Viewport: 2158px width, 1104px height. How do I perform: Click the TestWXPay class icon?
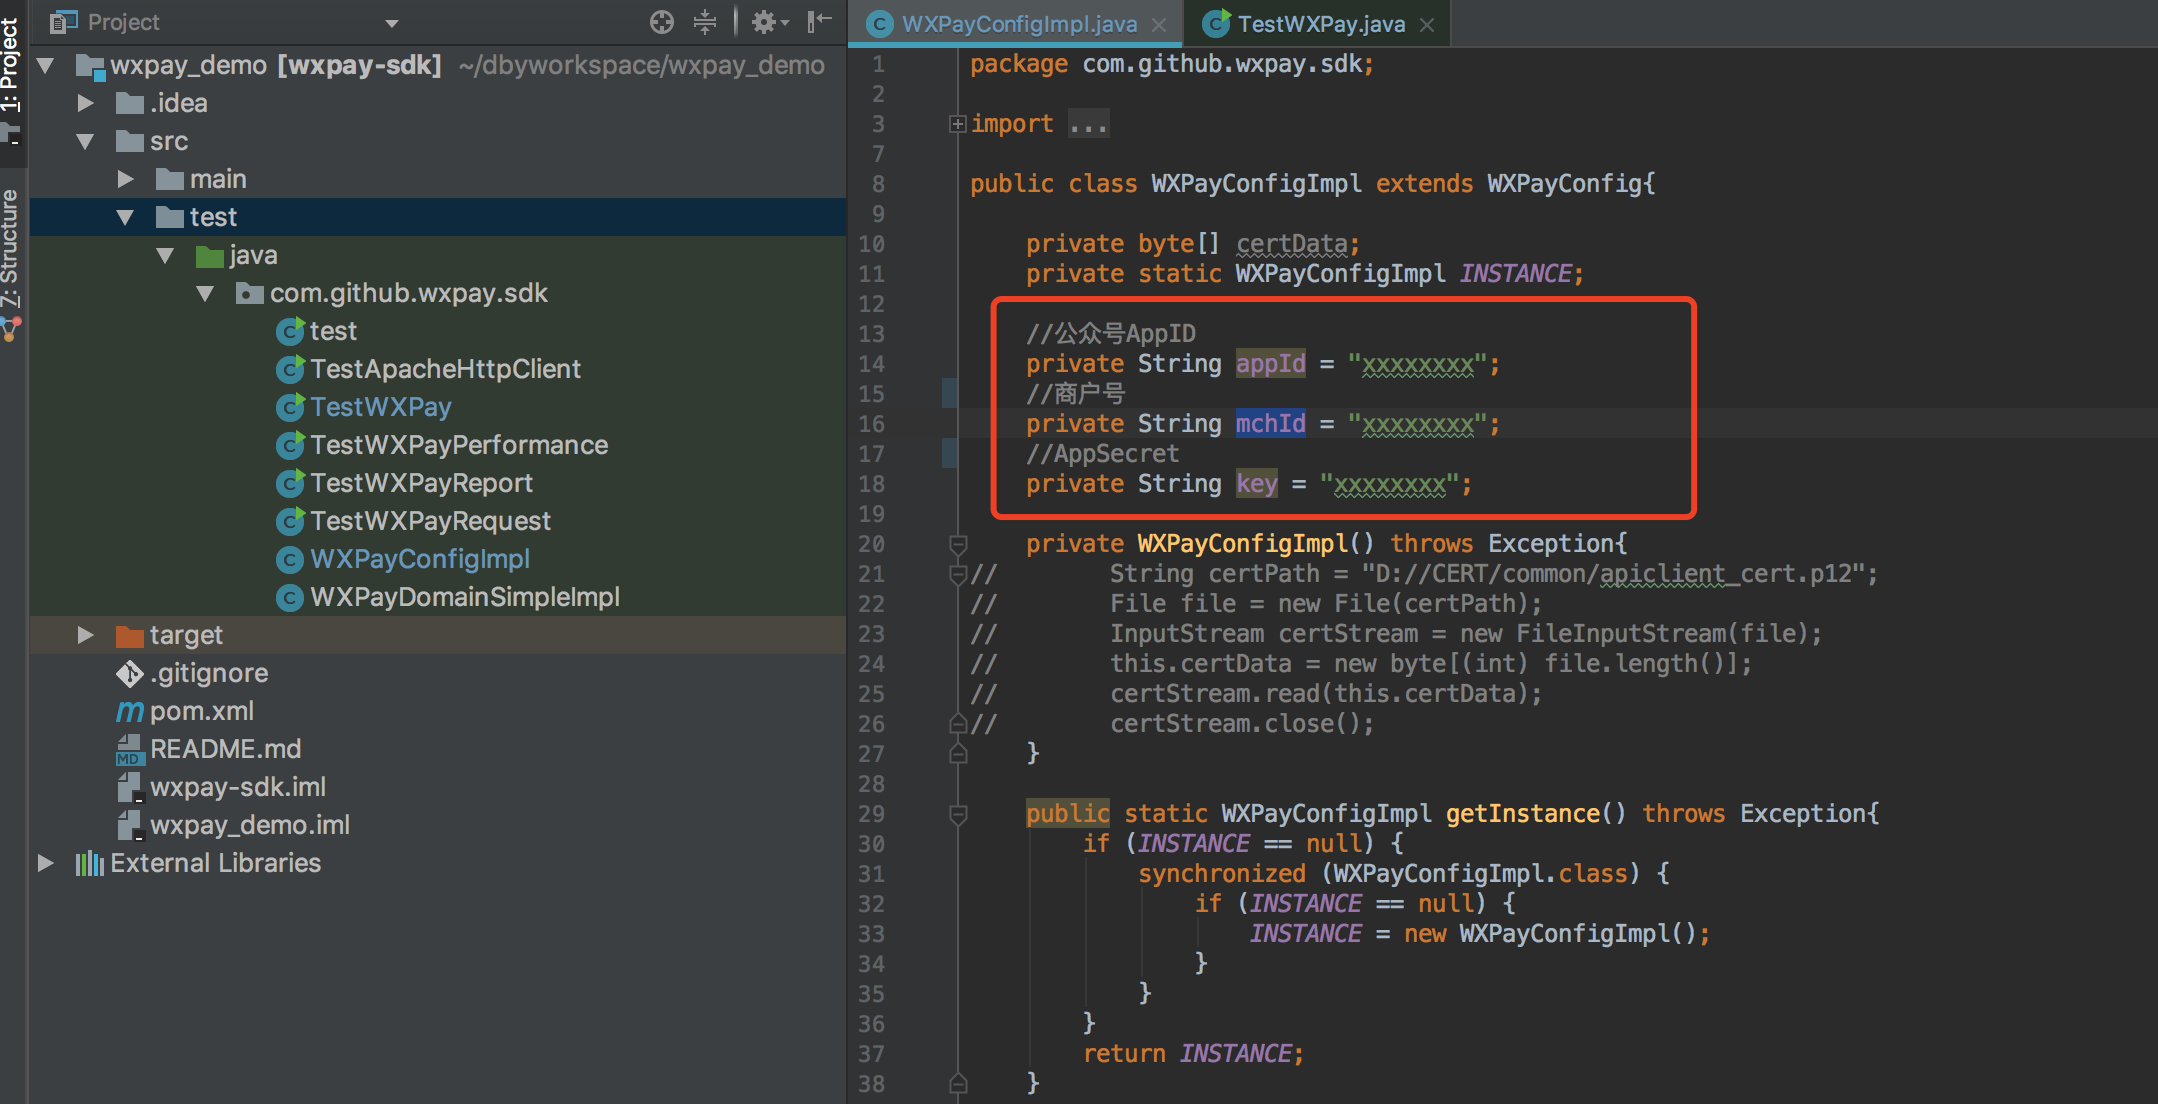tap(290, 407)
